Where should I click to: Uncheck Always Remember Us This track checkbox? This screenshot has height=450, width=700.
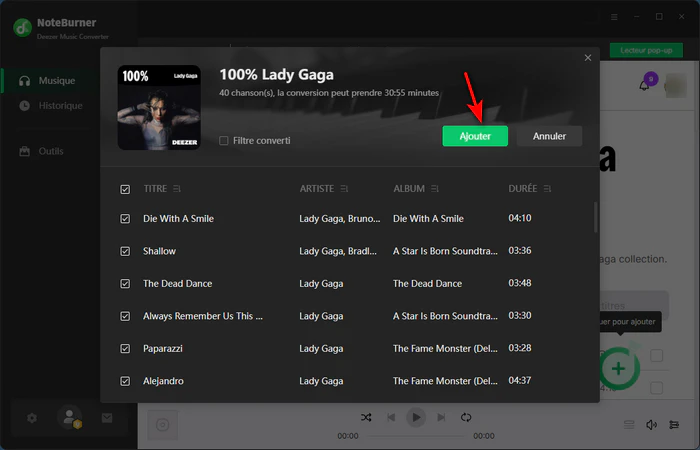pos(125,317)
